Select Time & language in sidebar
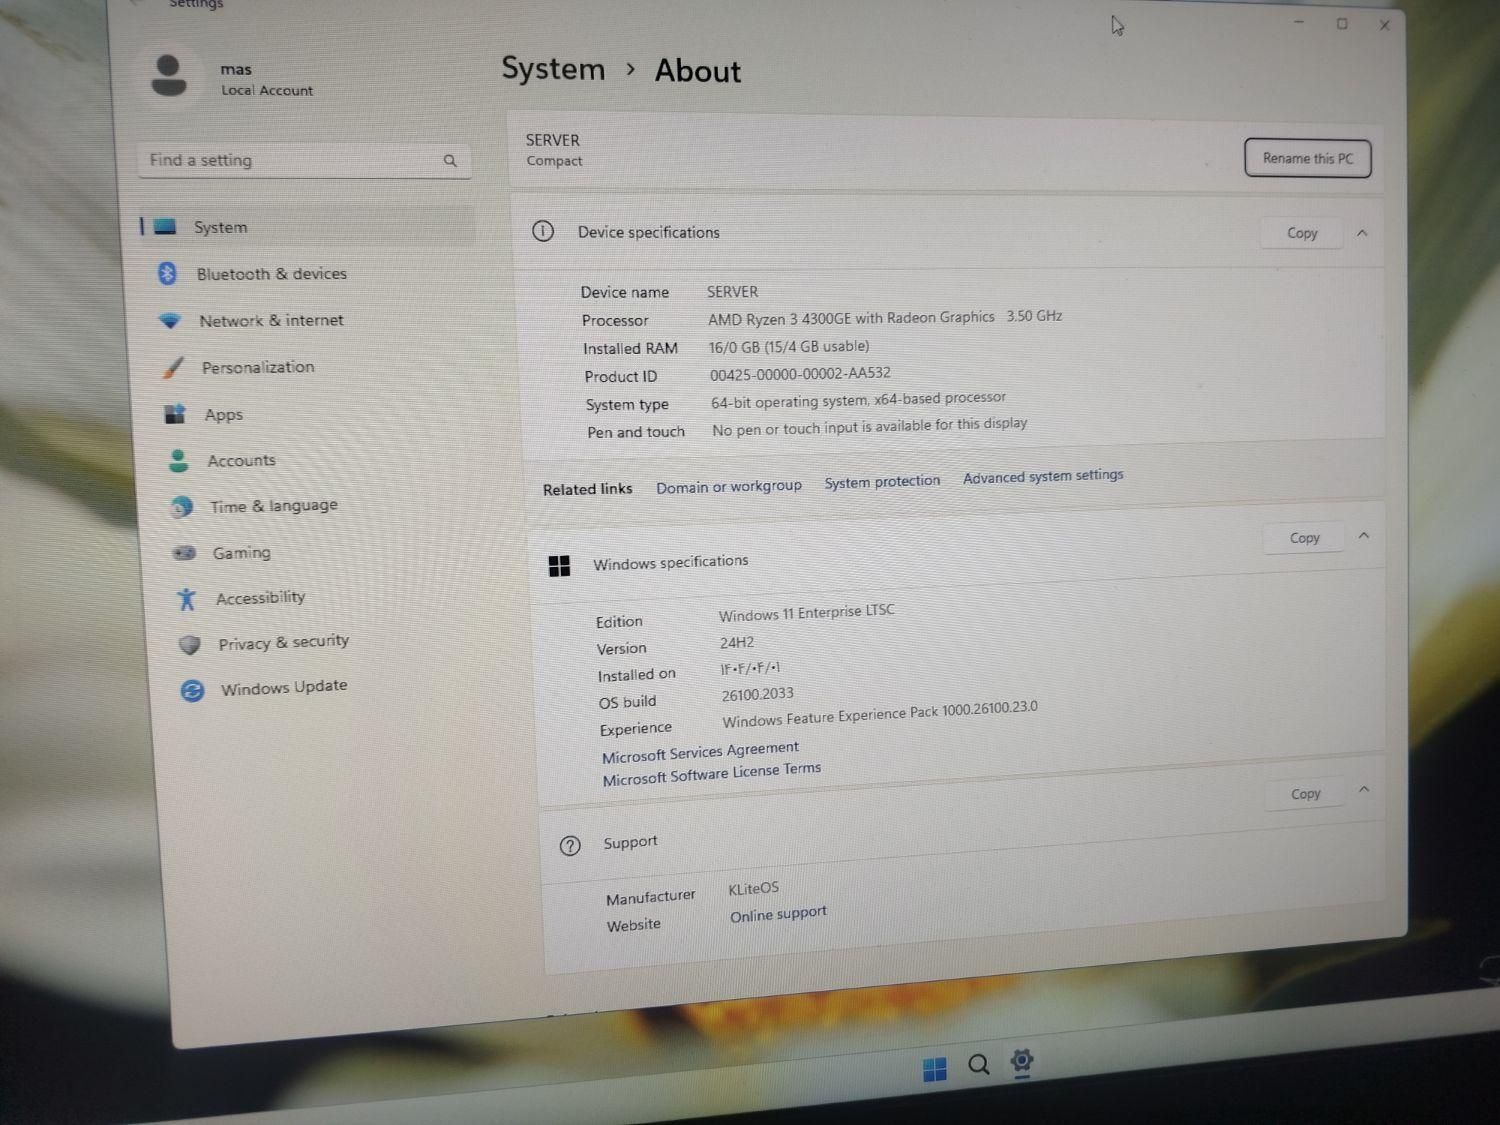This screenshot has width=1500, height=1125. [x=274, y=506]
